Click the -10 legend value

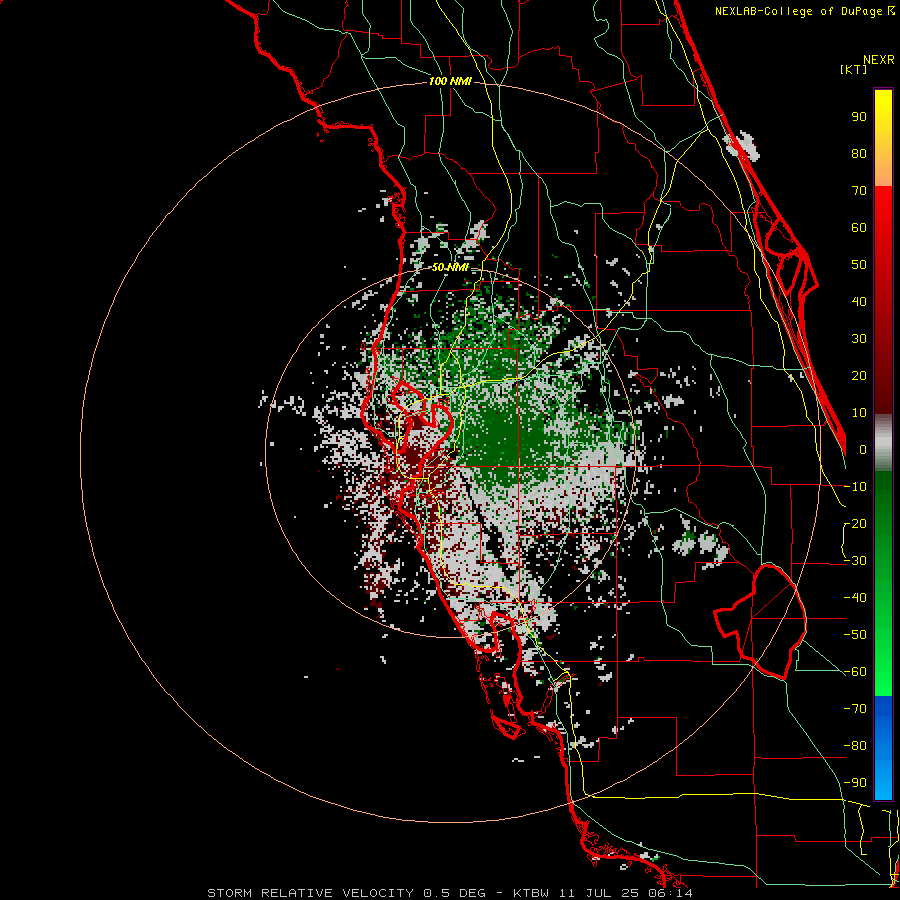(856, 487)
